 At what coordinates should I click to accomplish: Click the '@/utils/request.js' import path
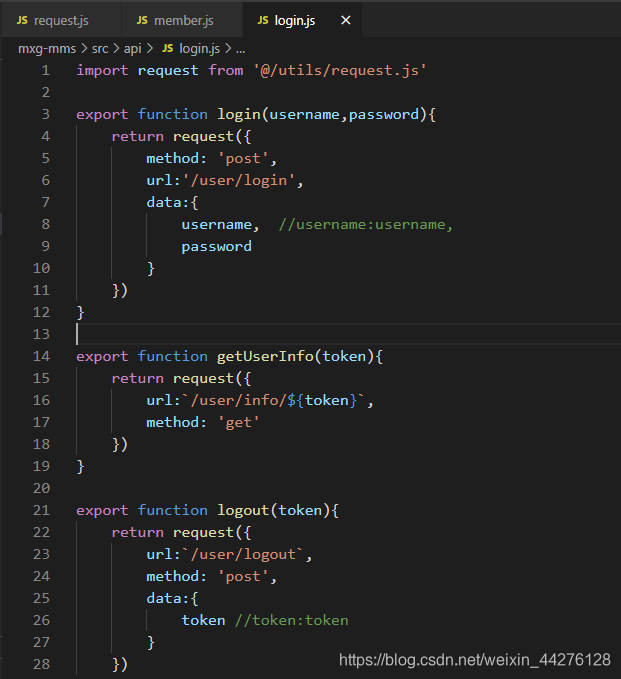[340, 70]
